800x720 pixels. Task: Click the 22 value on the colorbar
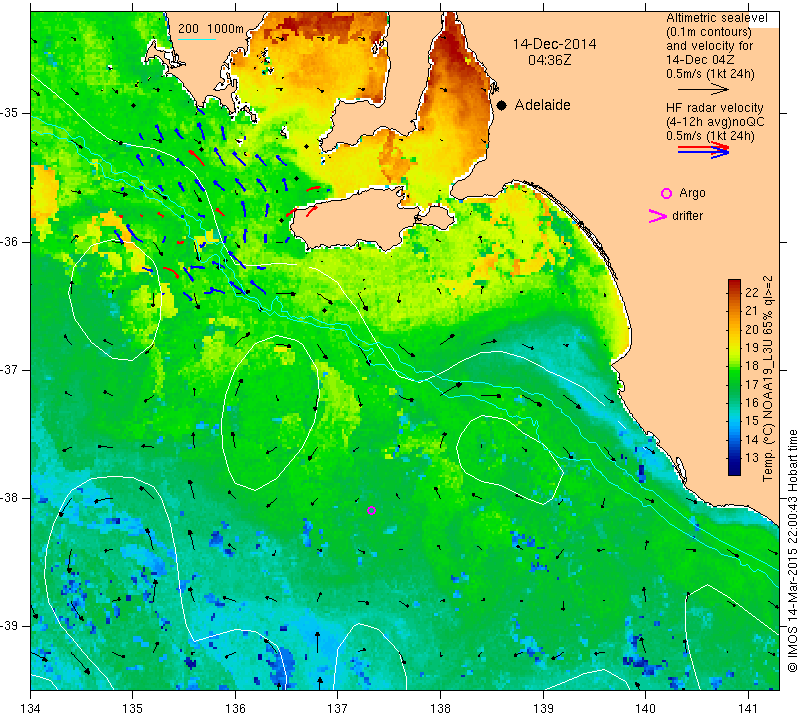pyautogui.click(x=752, y=292)
